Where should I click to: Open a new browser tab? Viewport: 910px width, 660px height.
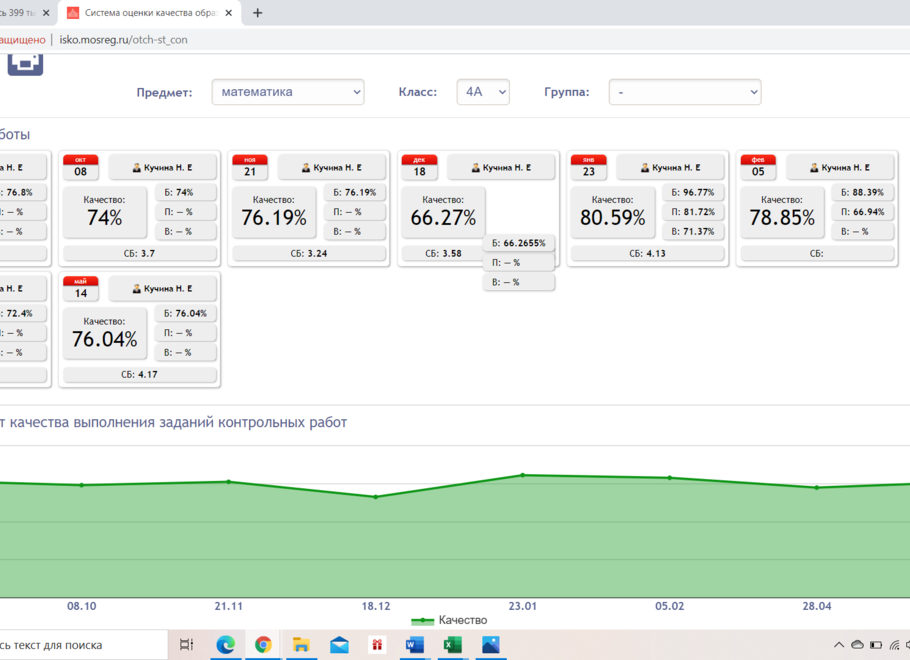(x=258, y=13)
